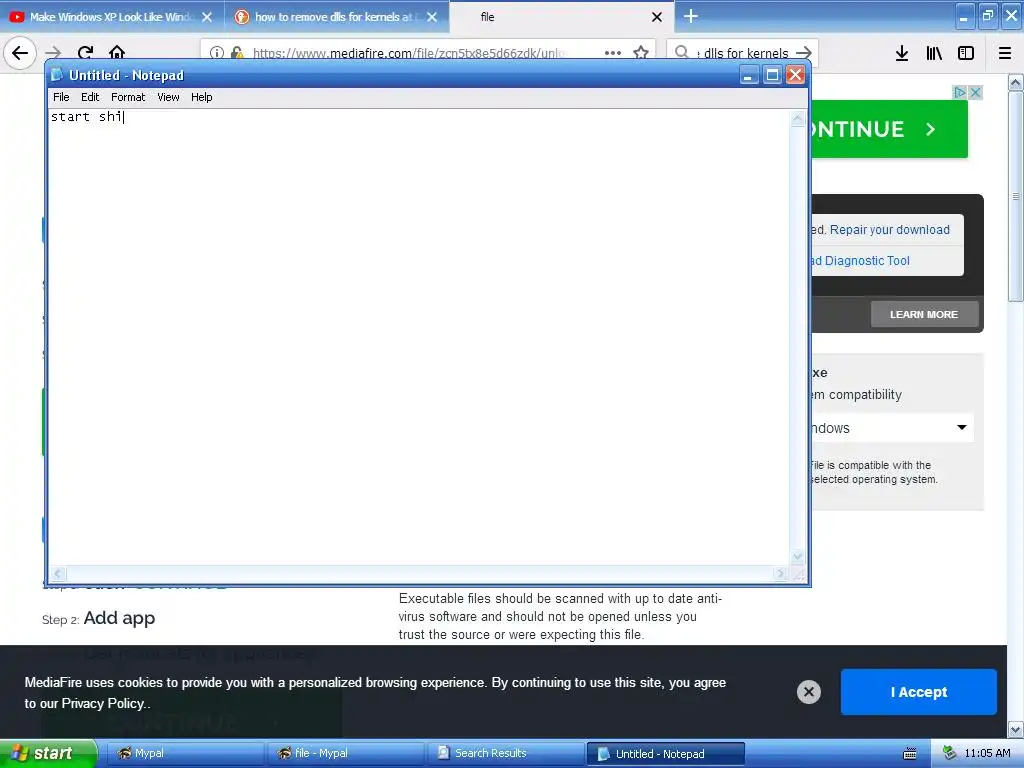
Task: Open the browser hamburger menu
Action: tap(1005, 53)
